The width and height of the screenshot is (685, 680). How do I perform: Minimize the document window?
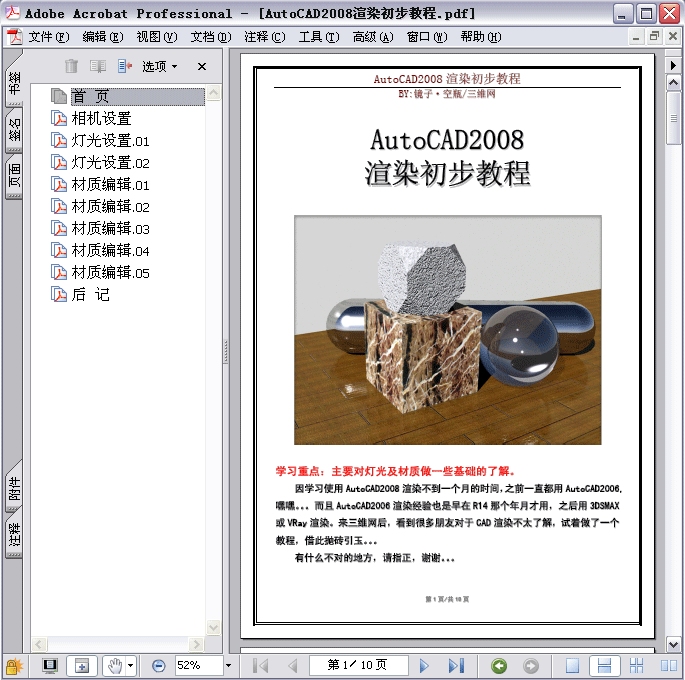(x=636, y=36)
